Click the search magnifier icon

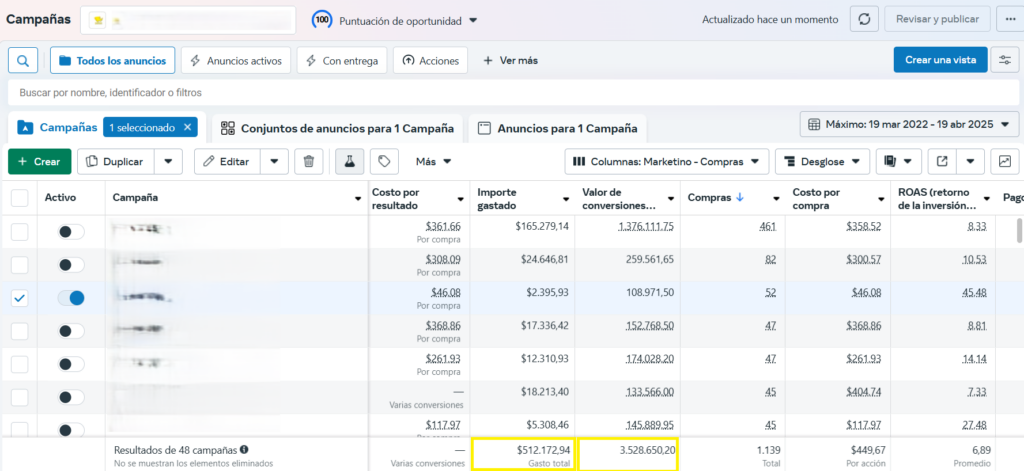click(x=23, y=61)
